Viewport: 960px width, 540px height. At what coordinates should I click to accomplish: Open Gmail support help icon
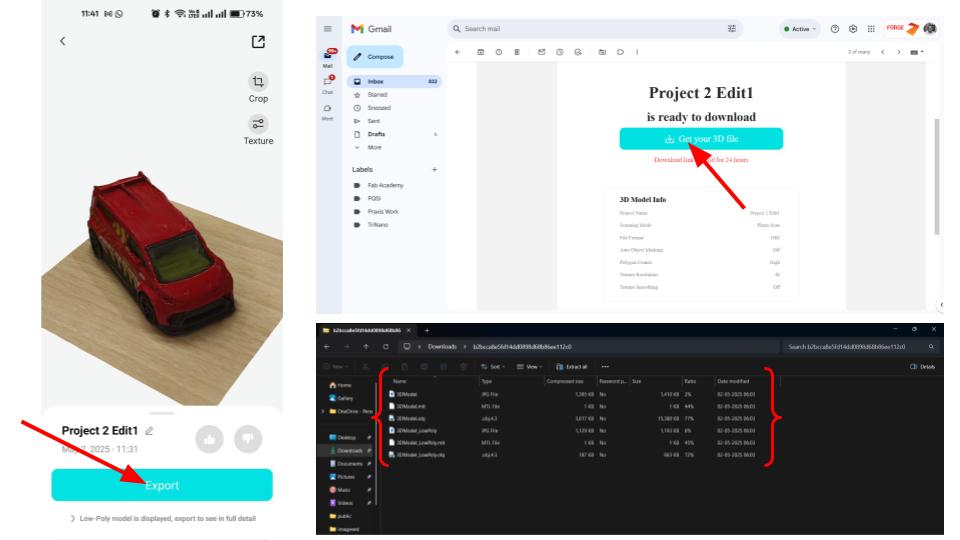[x=834, y=29]
